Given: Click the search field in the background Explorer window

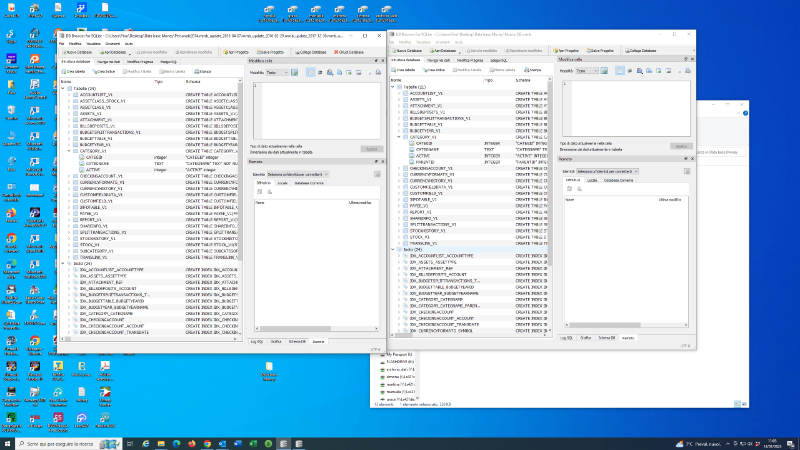Looking at the screenshot, I should (719, 152).
